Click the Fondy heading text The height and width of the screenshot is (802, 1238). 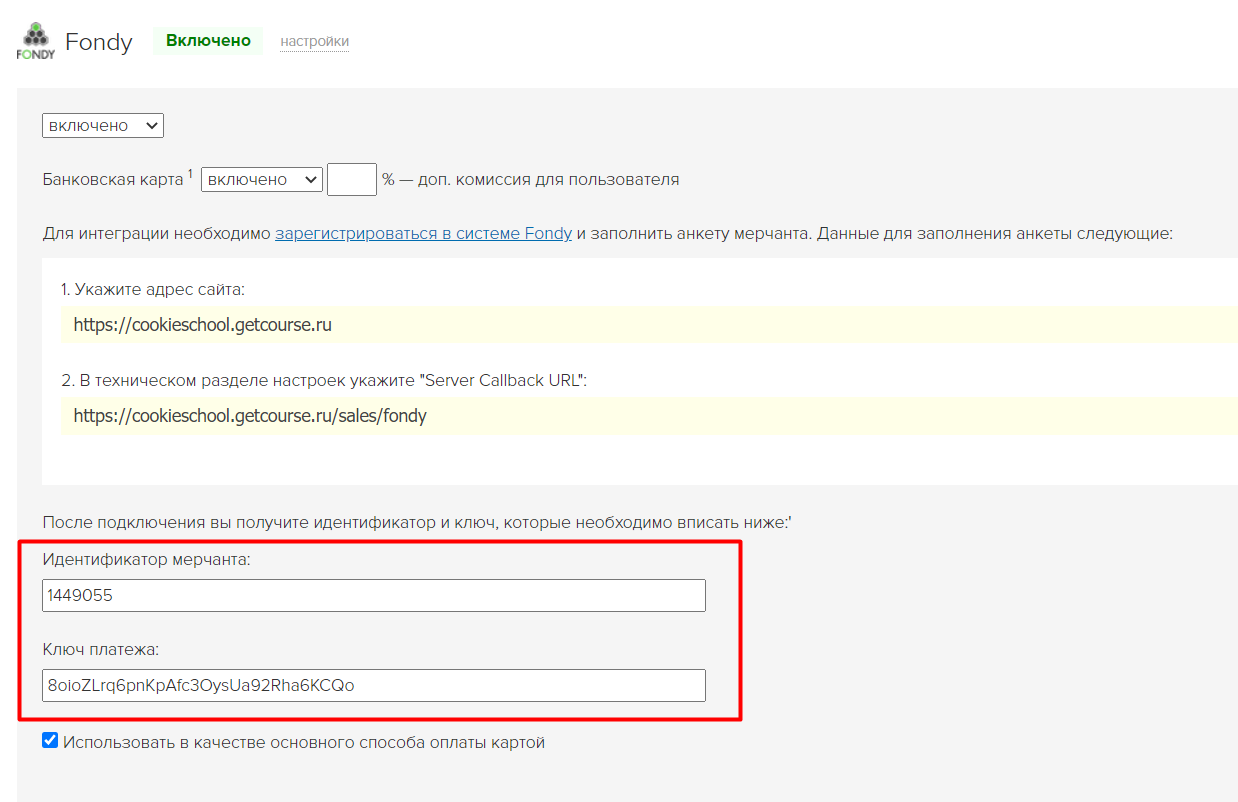pyautogui.click(x=99, y=42)
